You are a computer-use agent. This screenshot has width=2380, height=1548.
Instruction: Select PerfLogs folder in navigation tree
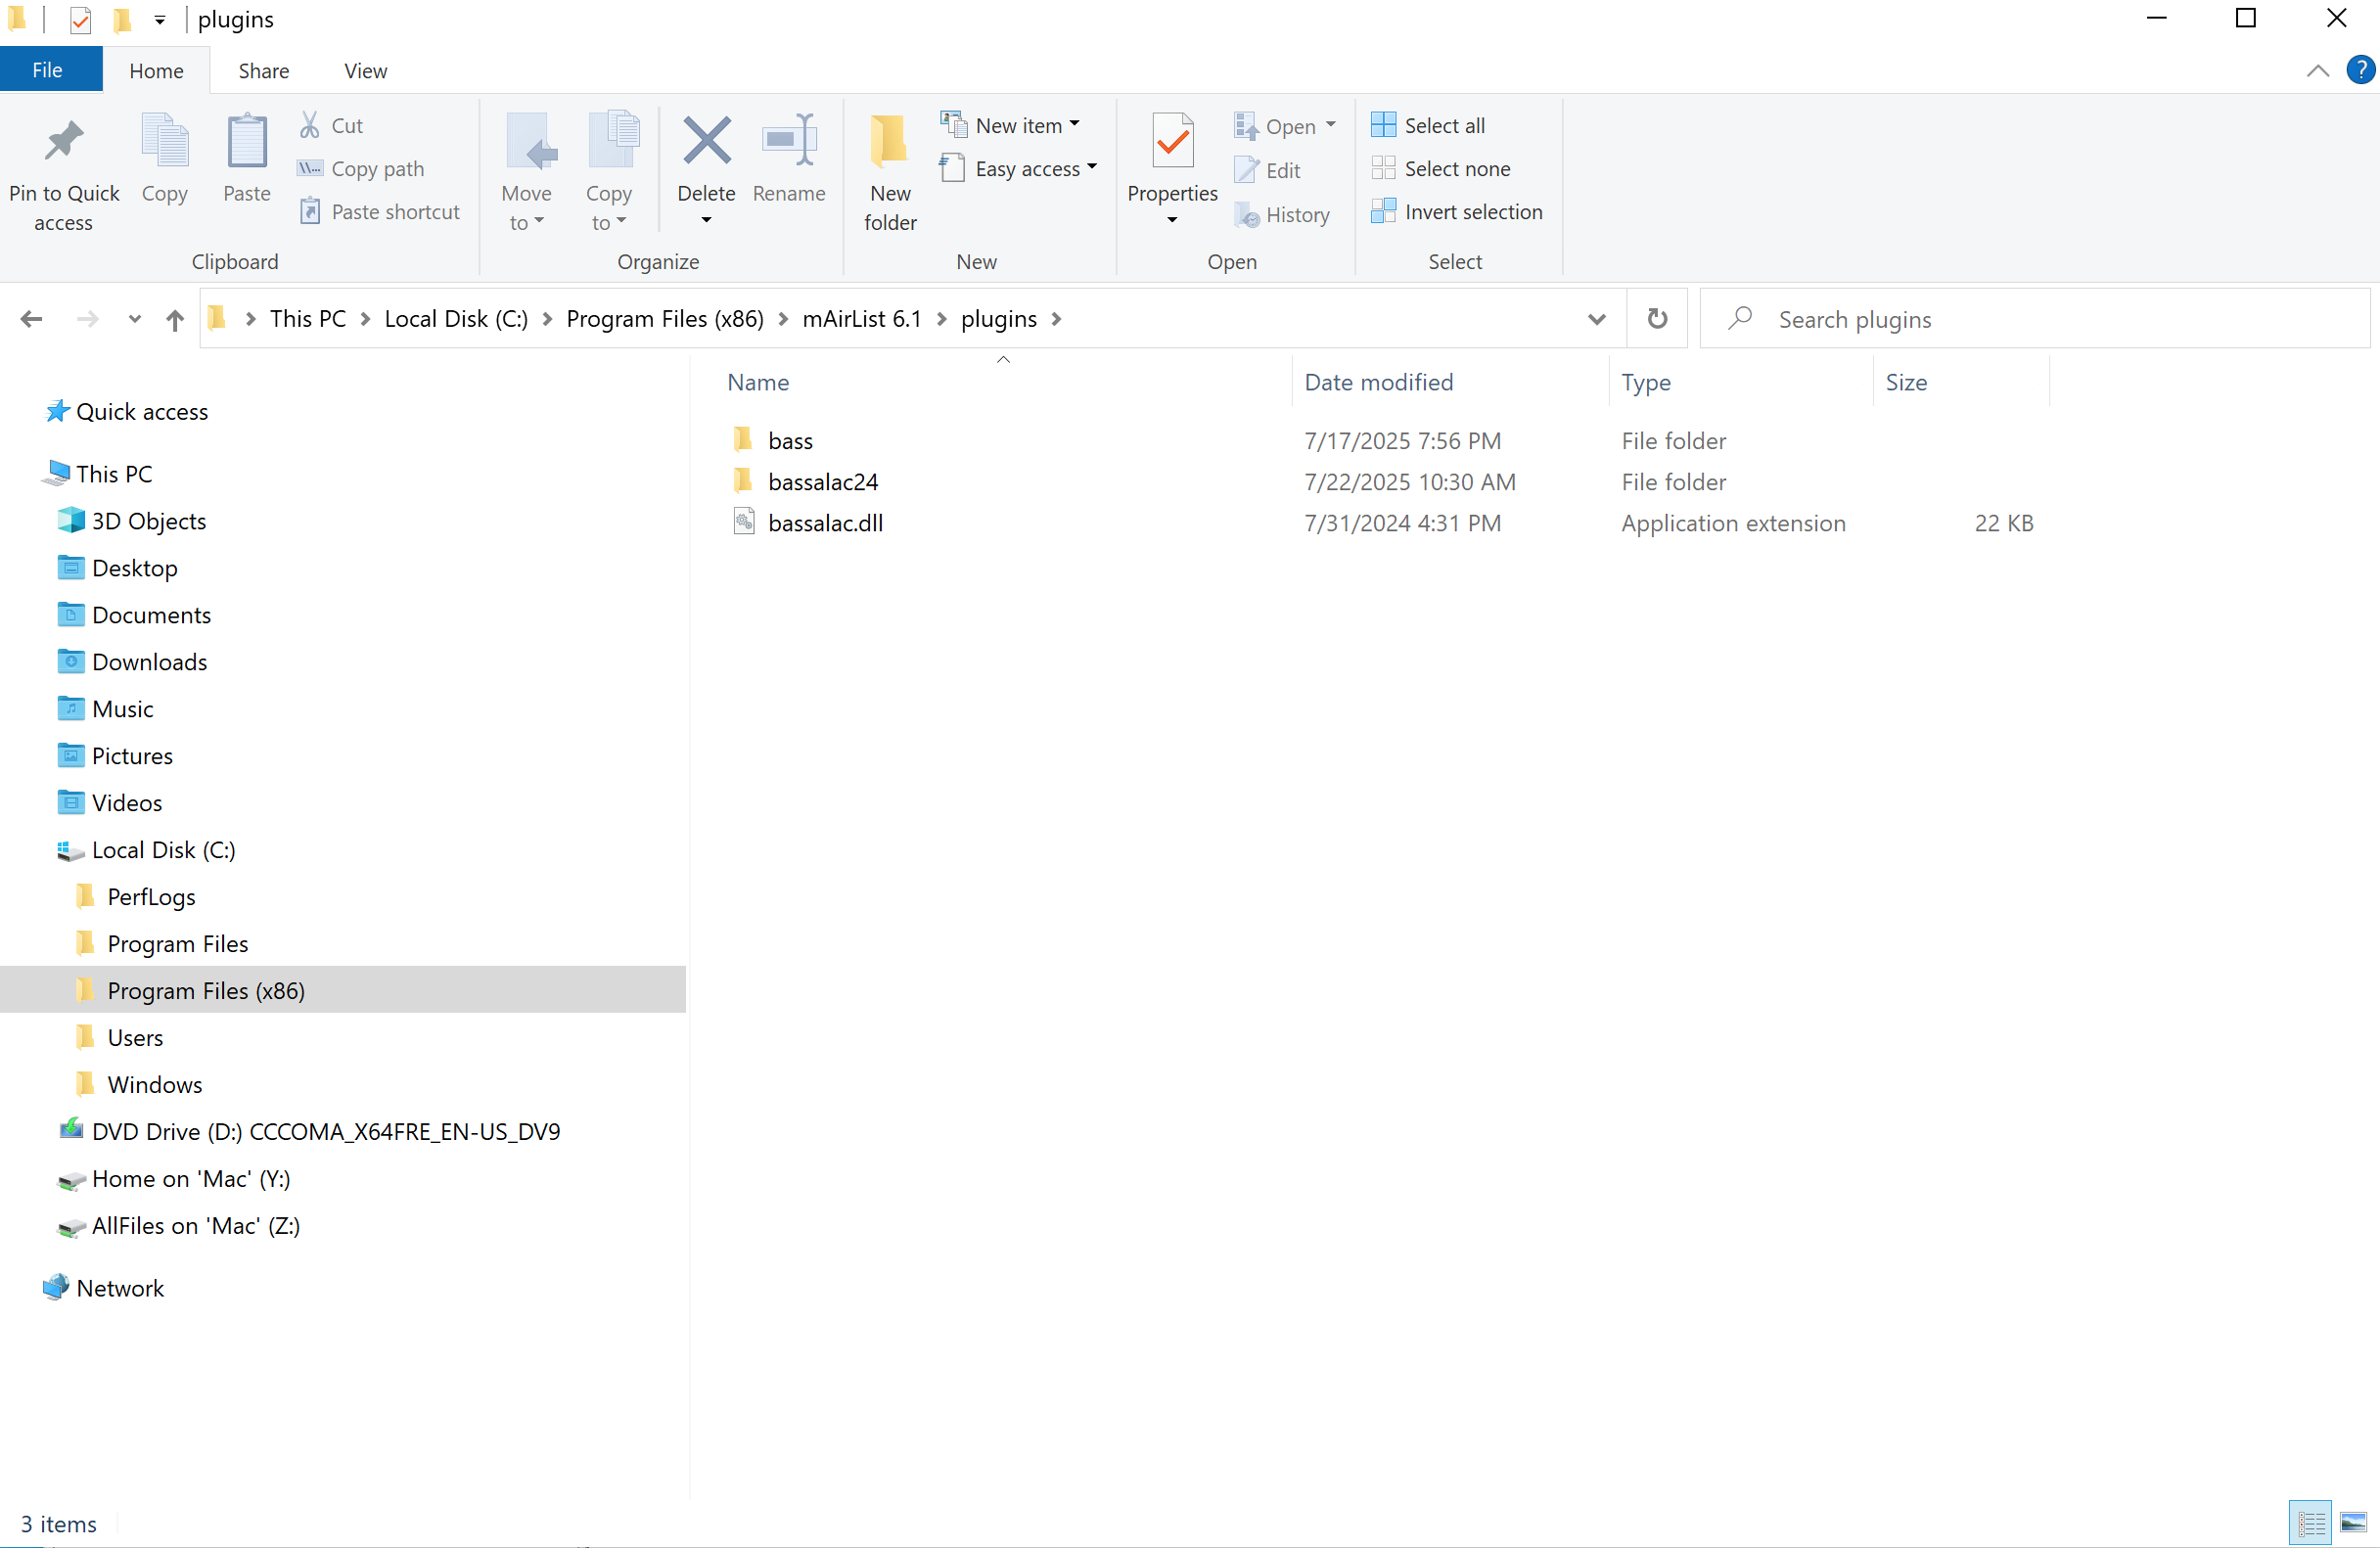pyautogui.click(x=151, y=896)
